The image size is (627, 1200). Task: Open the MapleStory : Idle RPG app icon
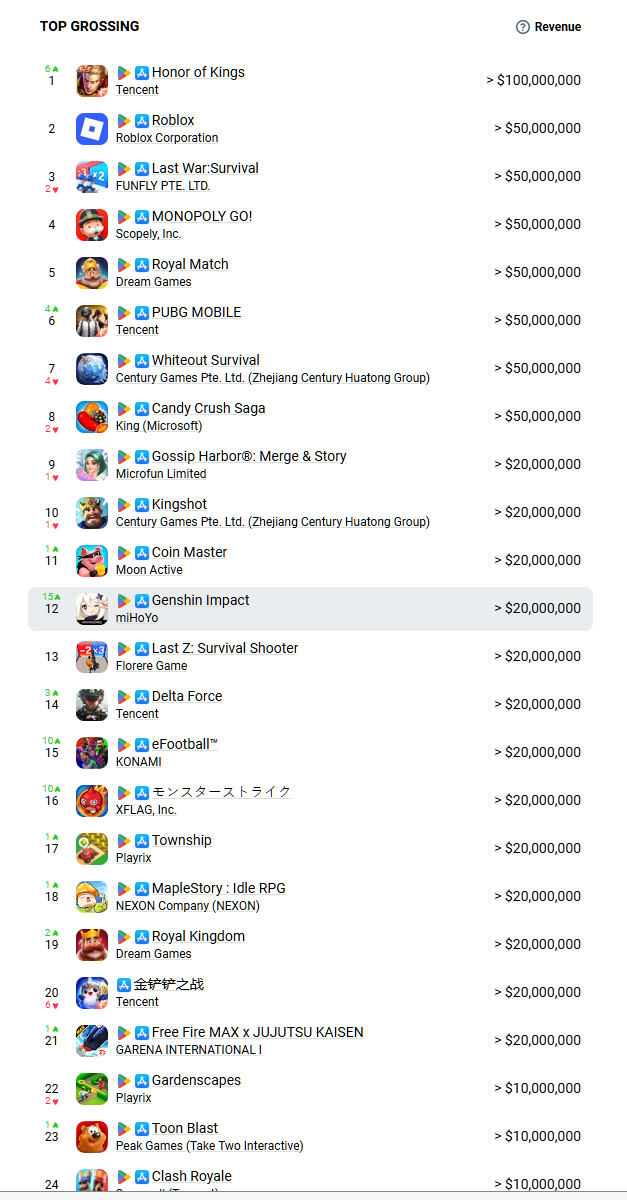click(92, 897)
